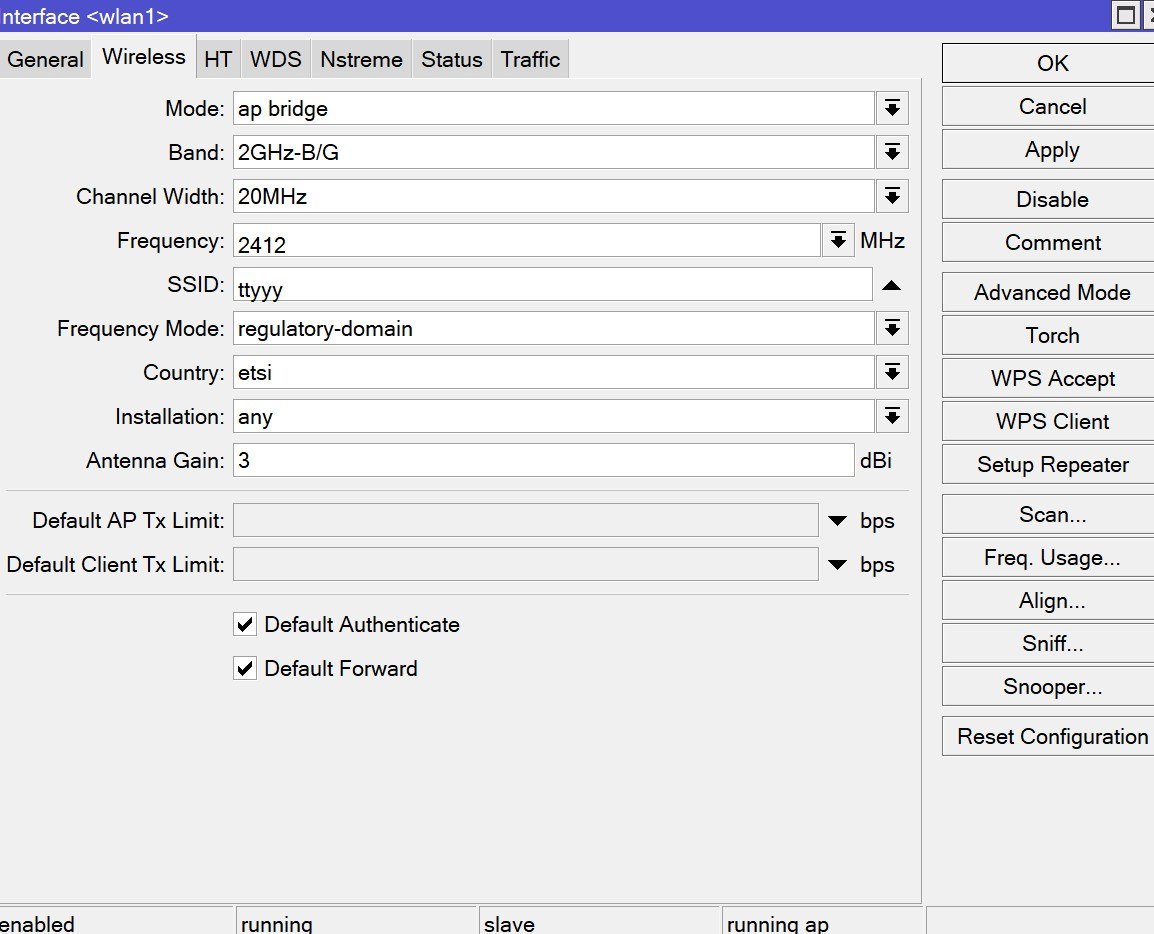Toggle the Default Authenticate checkbox
The image size is (1154, 934).
tap(245, 624)
